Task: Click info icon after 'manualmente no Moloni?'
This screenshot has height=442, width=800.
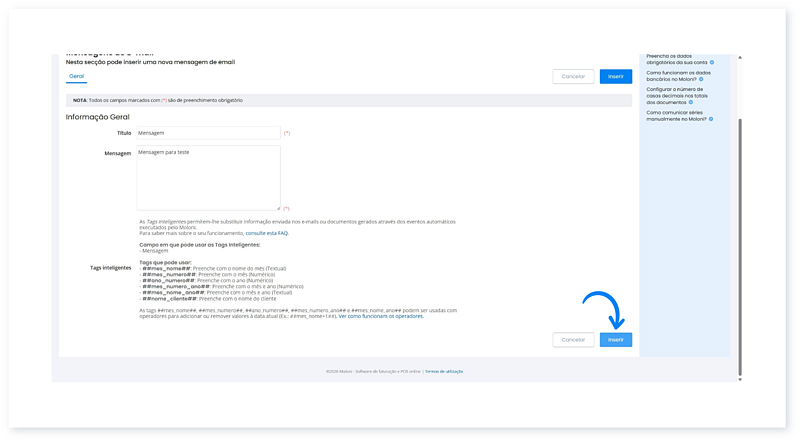Action: coord(711,118)
